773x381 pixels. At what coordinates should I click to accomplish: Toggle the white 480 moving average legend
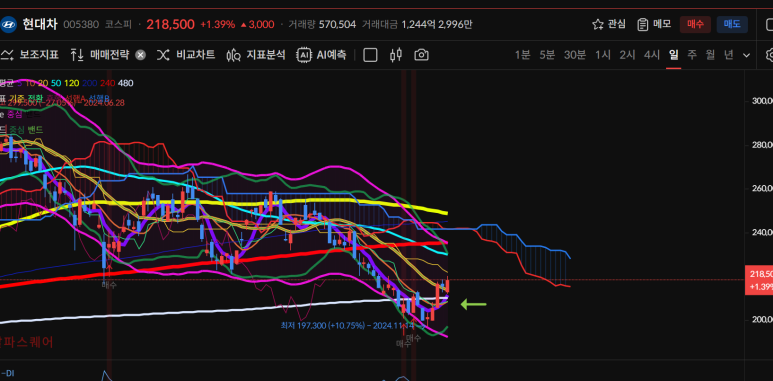[126, 83]
